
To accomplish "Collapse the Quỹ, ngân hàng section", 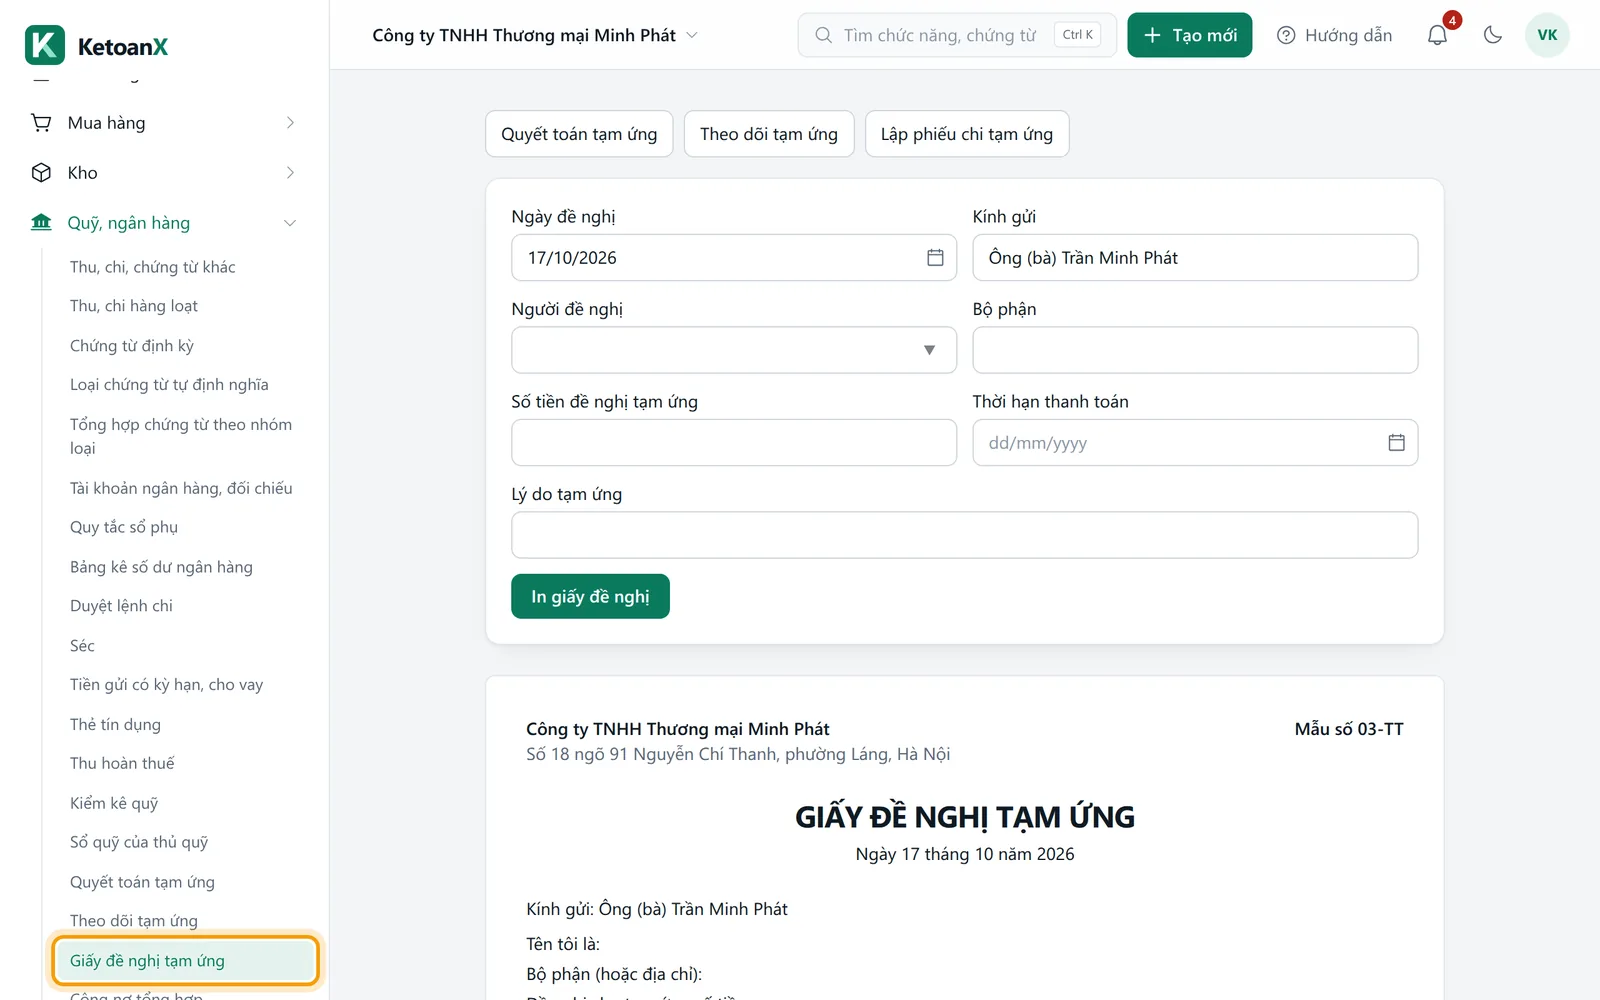I will pos(164,223).
